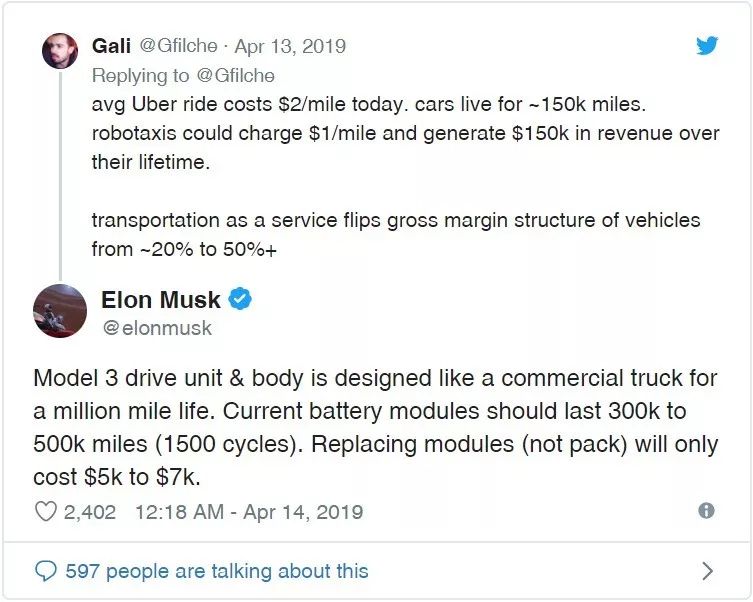Click the Replying to @Gfilche mention
The width and height of the screenshot is (753, 602).
(235, 76)
